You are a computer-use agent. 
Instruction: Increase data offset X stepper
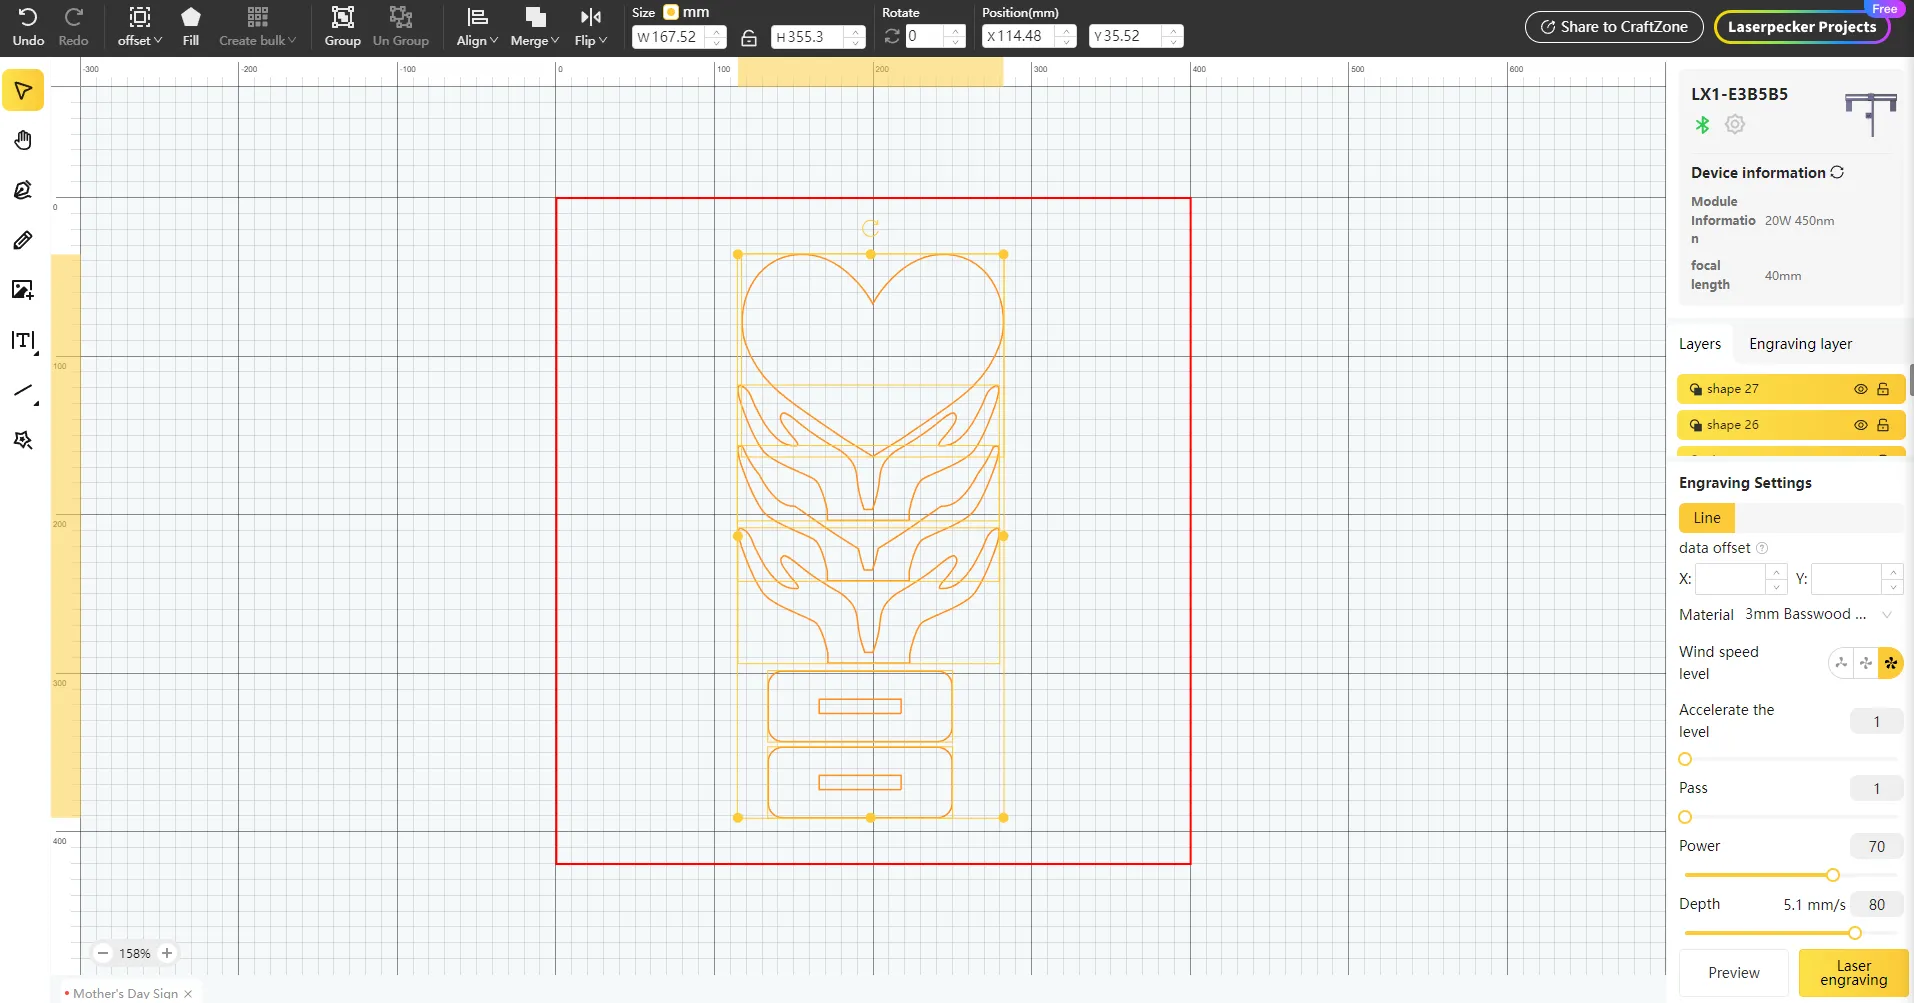(1776, 572)
